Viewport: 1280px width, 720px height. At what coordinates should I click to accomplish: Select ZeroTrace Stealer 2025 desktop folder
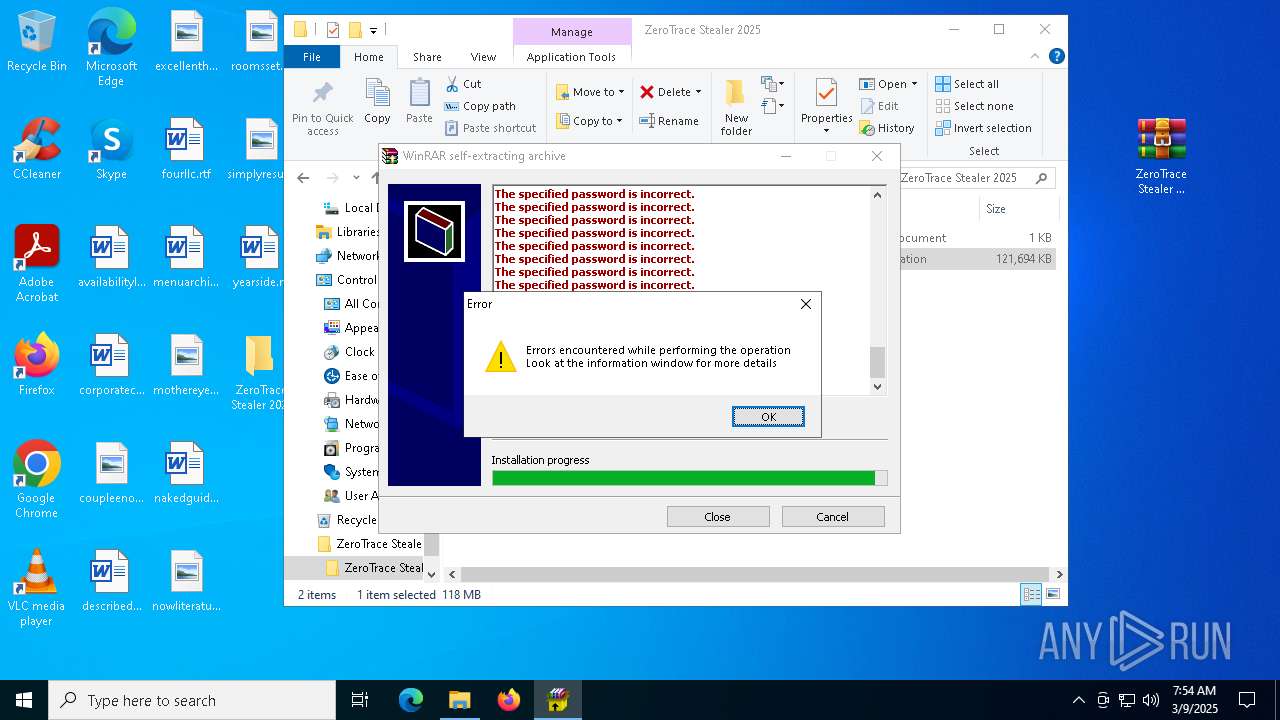259,372
